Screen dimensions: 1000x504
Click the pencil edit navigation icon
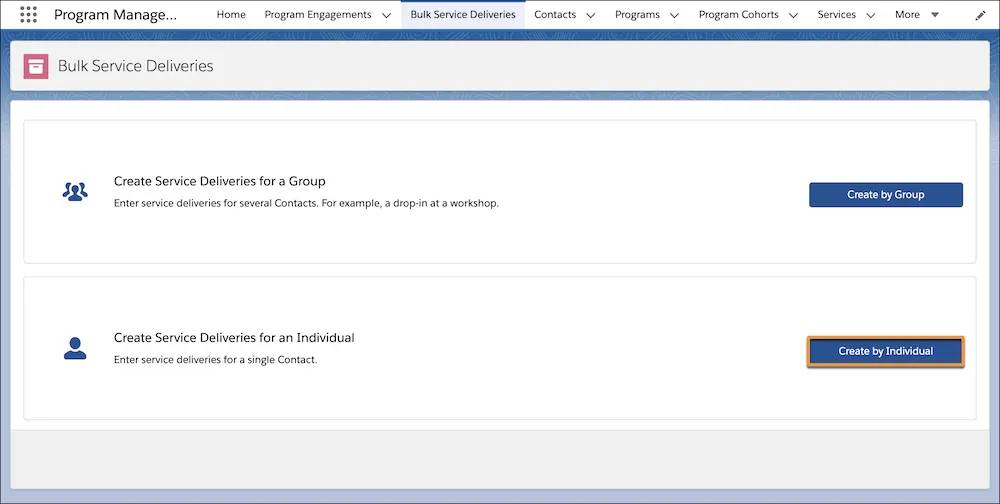click(x=980, y=15)
